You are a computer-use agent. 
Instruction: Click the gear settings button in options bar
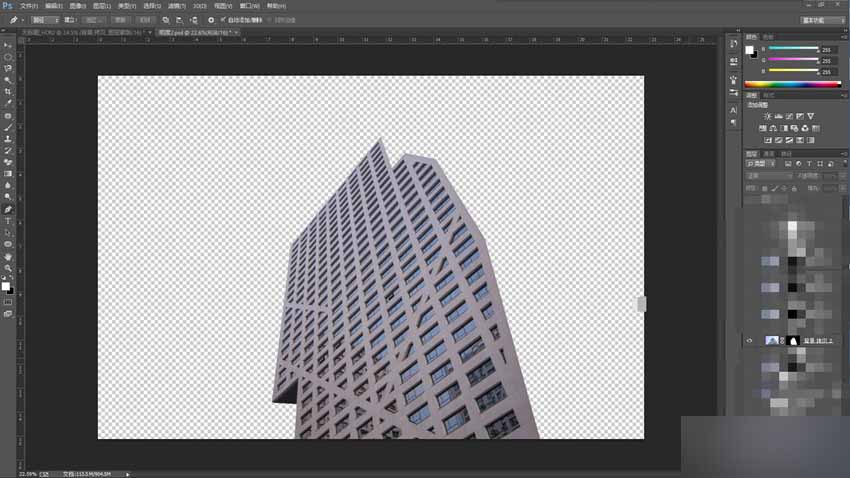(211, 20)
